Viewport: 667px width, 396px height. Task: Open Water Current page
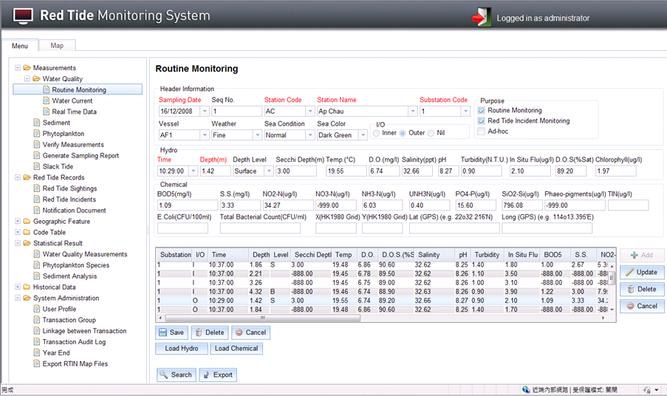click(x=72, y=101)
